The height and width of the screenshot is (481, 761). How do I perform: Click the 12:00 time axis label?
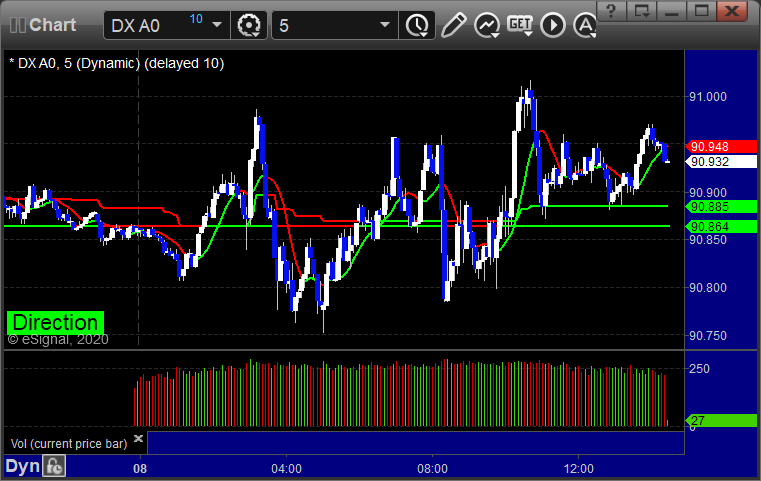click(x=579, y=469)
